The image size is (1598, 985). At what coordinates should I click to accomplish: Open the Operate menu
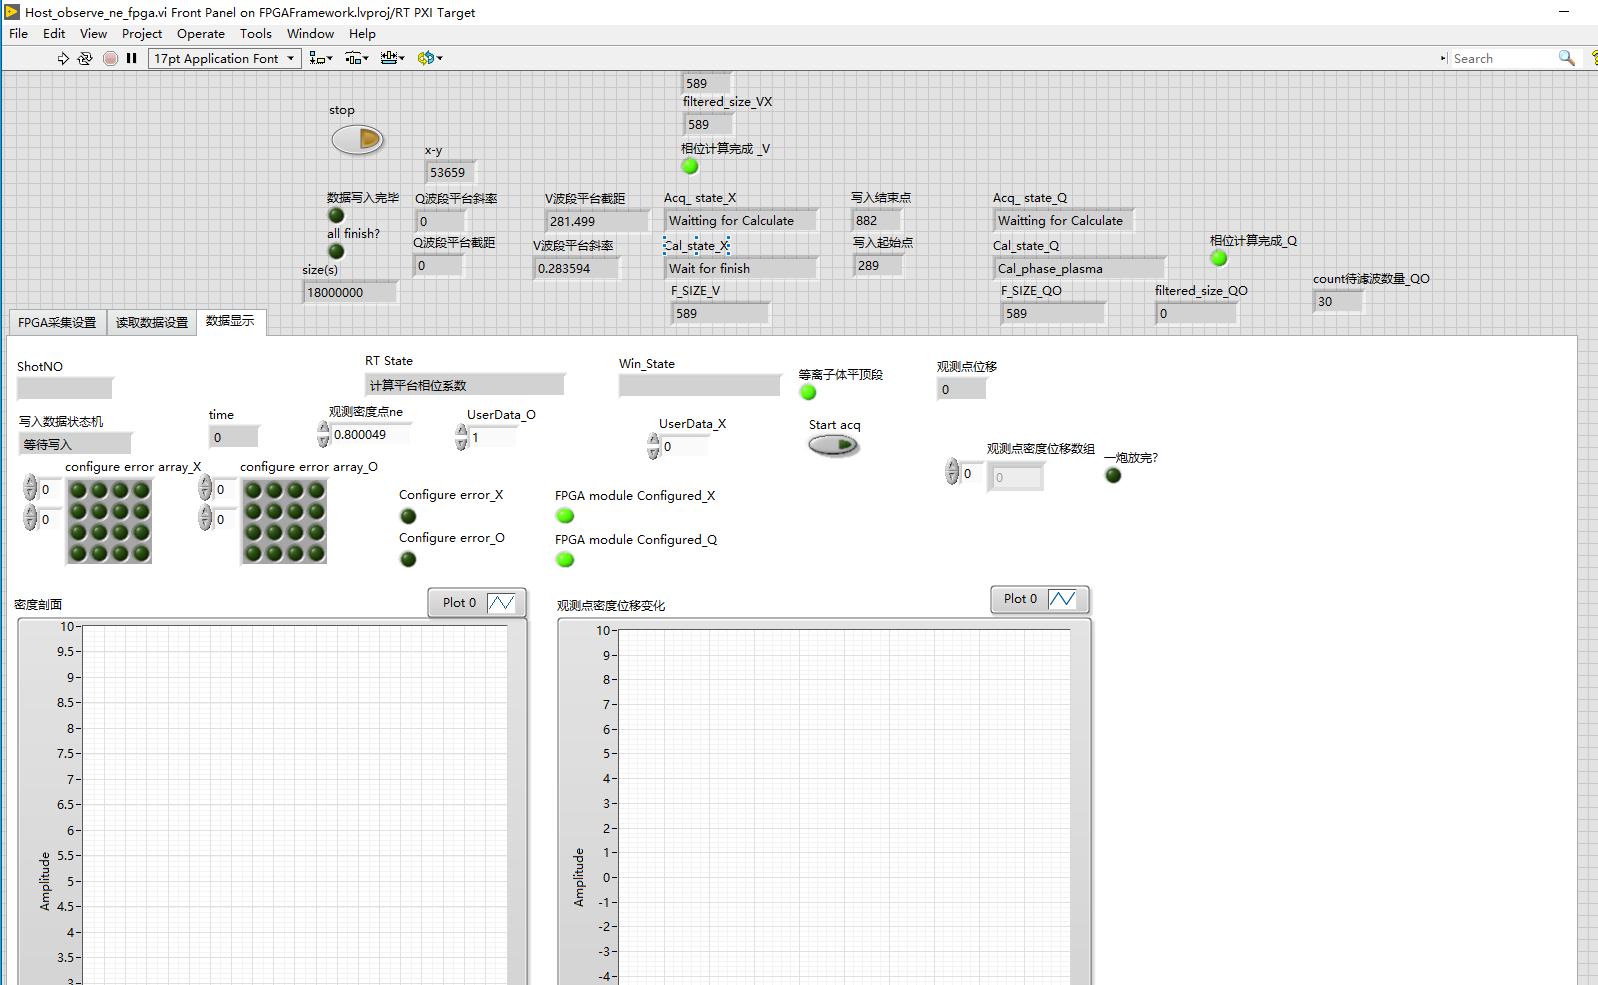click(200, 33)
